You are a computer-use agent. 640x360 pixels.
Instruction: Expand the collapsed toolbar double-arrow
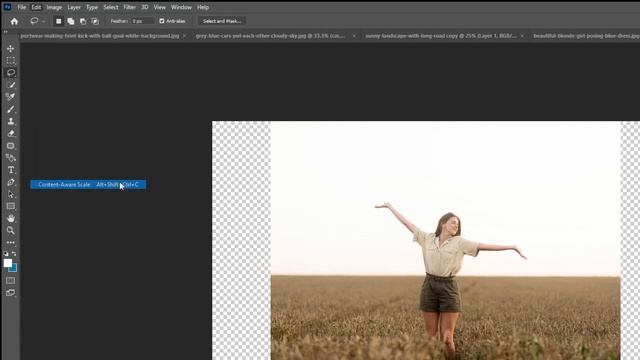(6, 31)
